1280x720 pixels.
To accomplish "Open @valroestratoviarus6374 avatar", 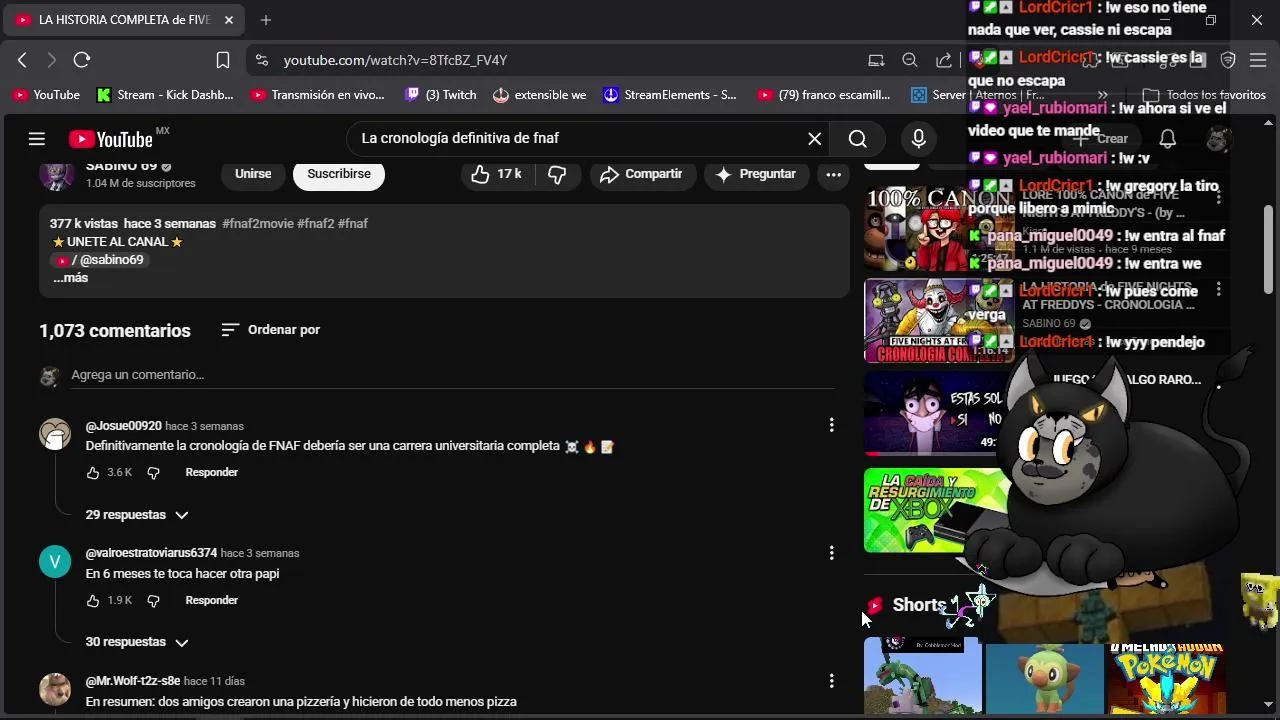I will [55, 562].
